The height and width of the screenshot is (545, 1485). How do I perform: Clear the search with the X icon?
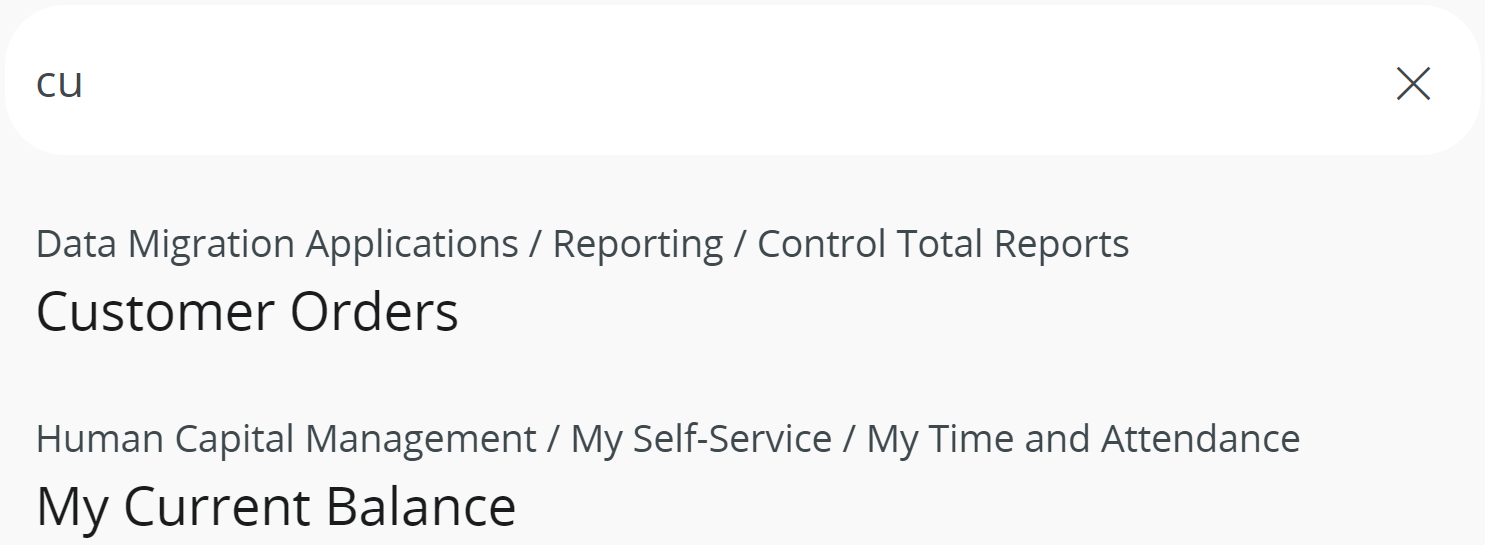(1413, 84)
